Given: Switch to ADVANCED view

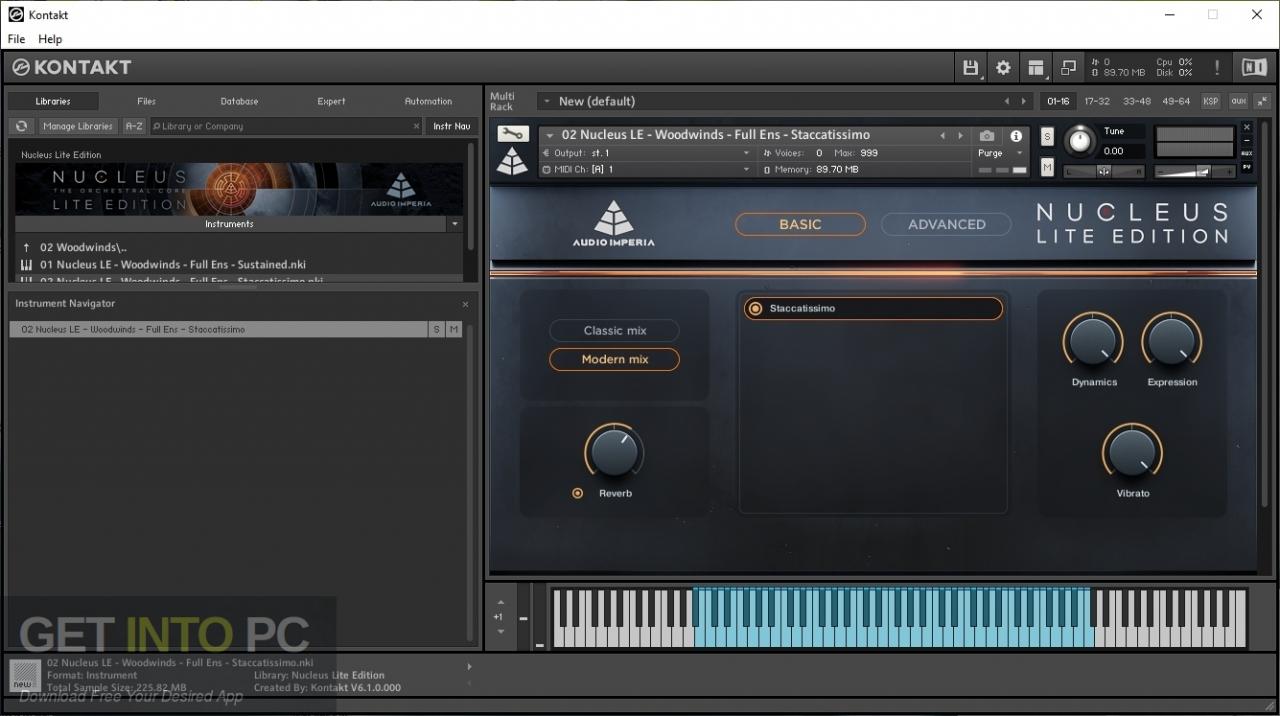Looking at the screenshot, I should [x=946, y=224].
